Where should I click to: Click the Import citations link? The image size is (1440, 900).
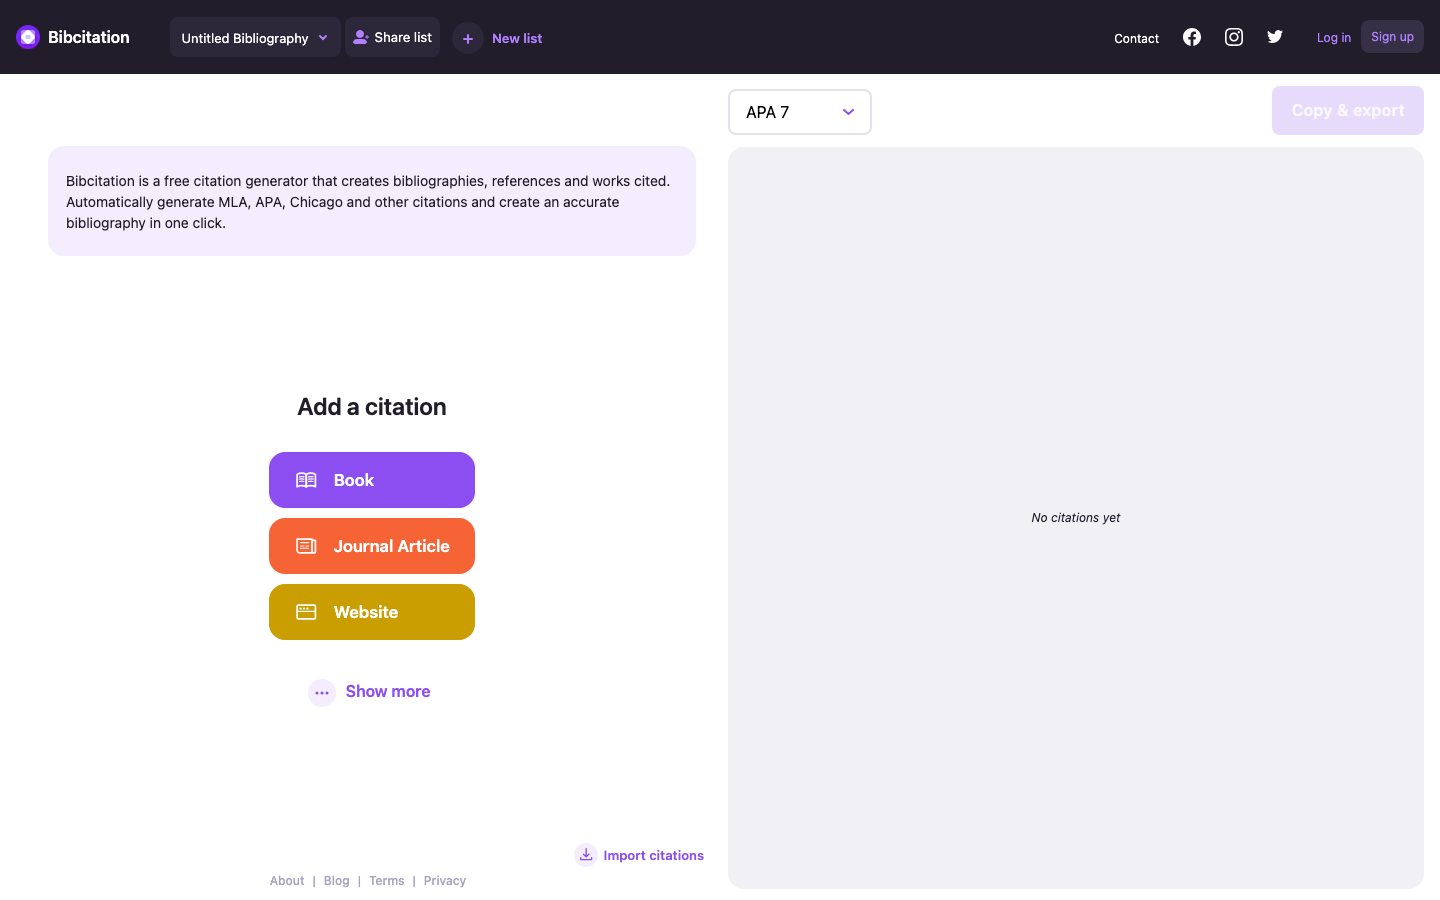[654, 855]
